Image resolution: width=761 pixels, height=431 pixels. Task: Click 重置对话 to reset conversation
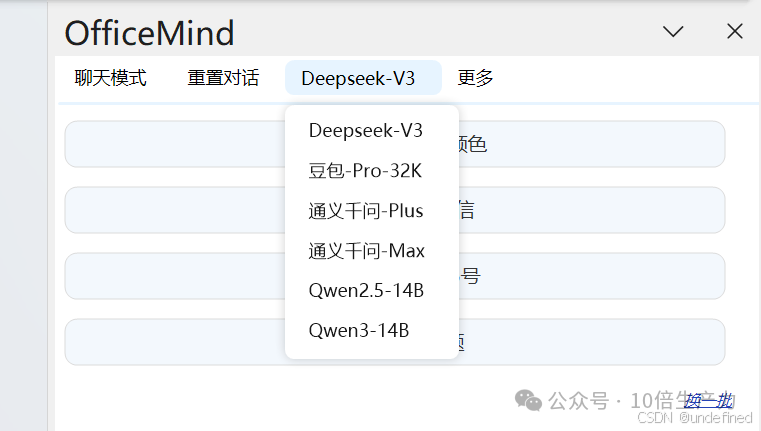[223, 78]
